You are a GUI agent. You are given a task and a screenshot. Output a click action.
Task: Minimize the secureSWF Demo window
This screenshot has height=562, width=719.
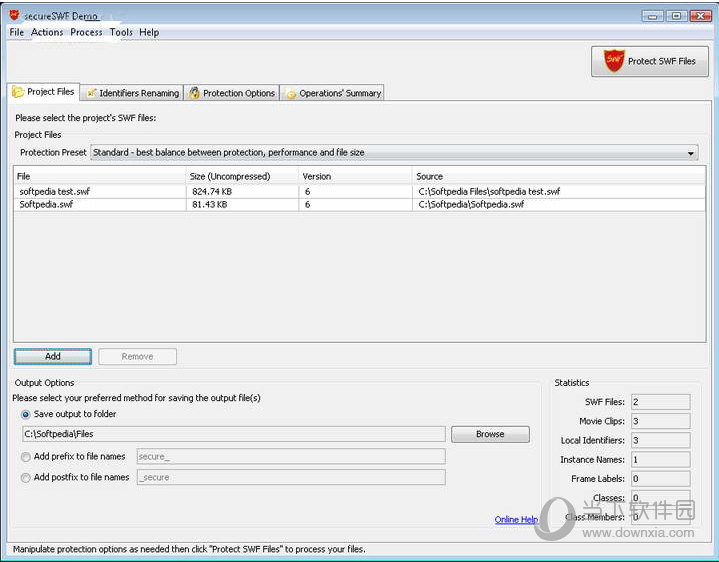653,16
